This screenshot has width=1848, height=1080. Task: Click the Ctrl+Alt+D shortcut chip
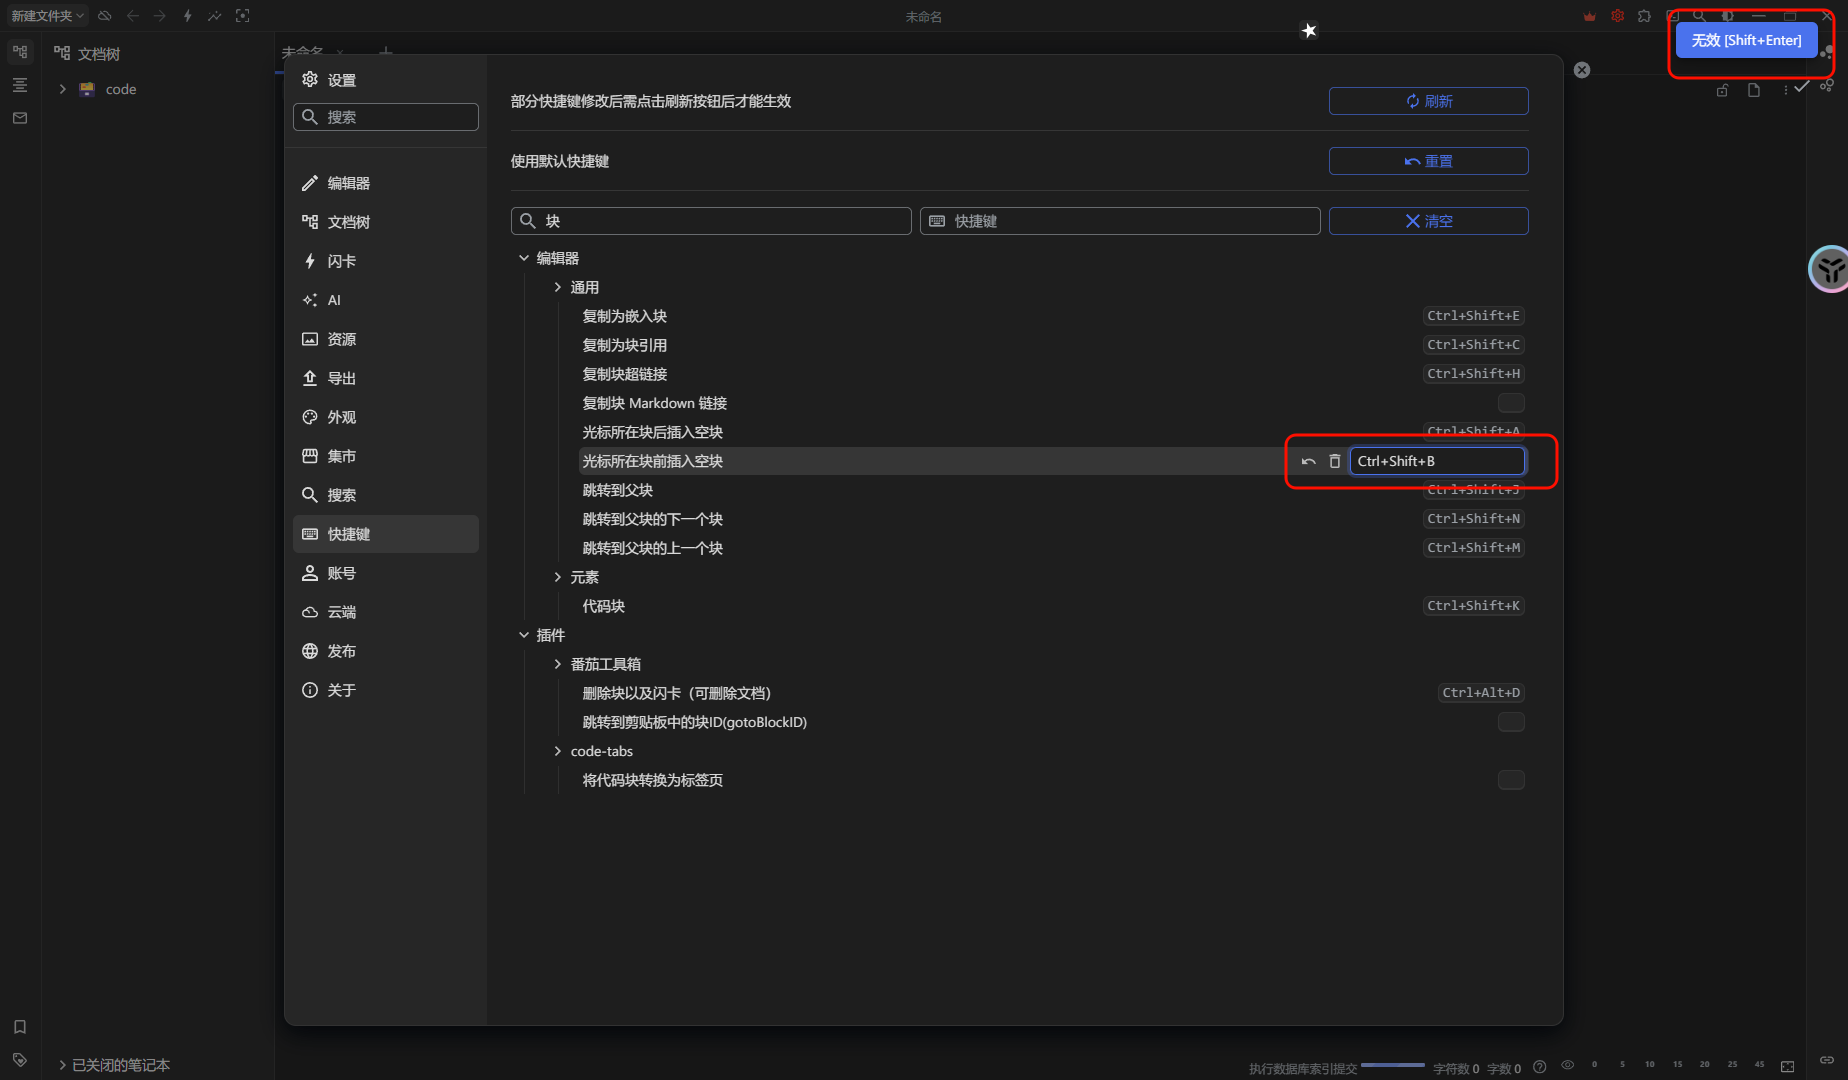point(1481,693)
